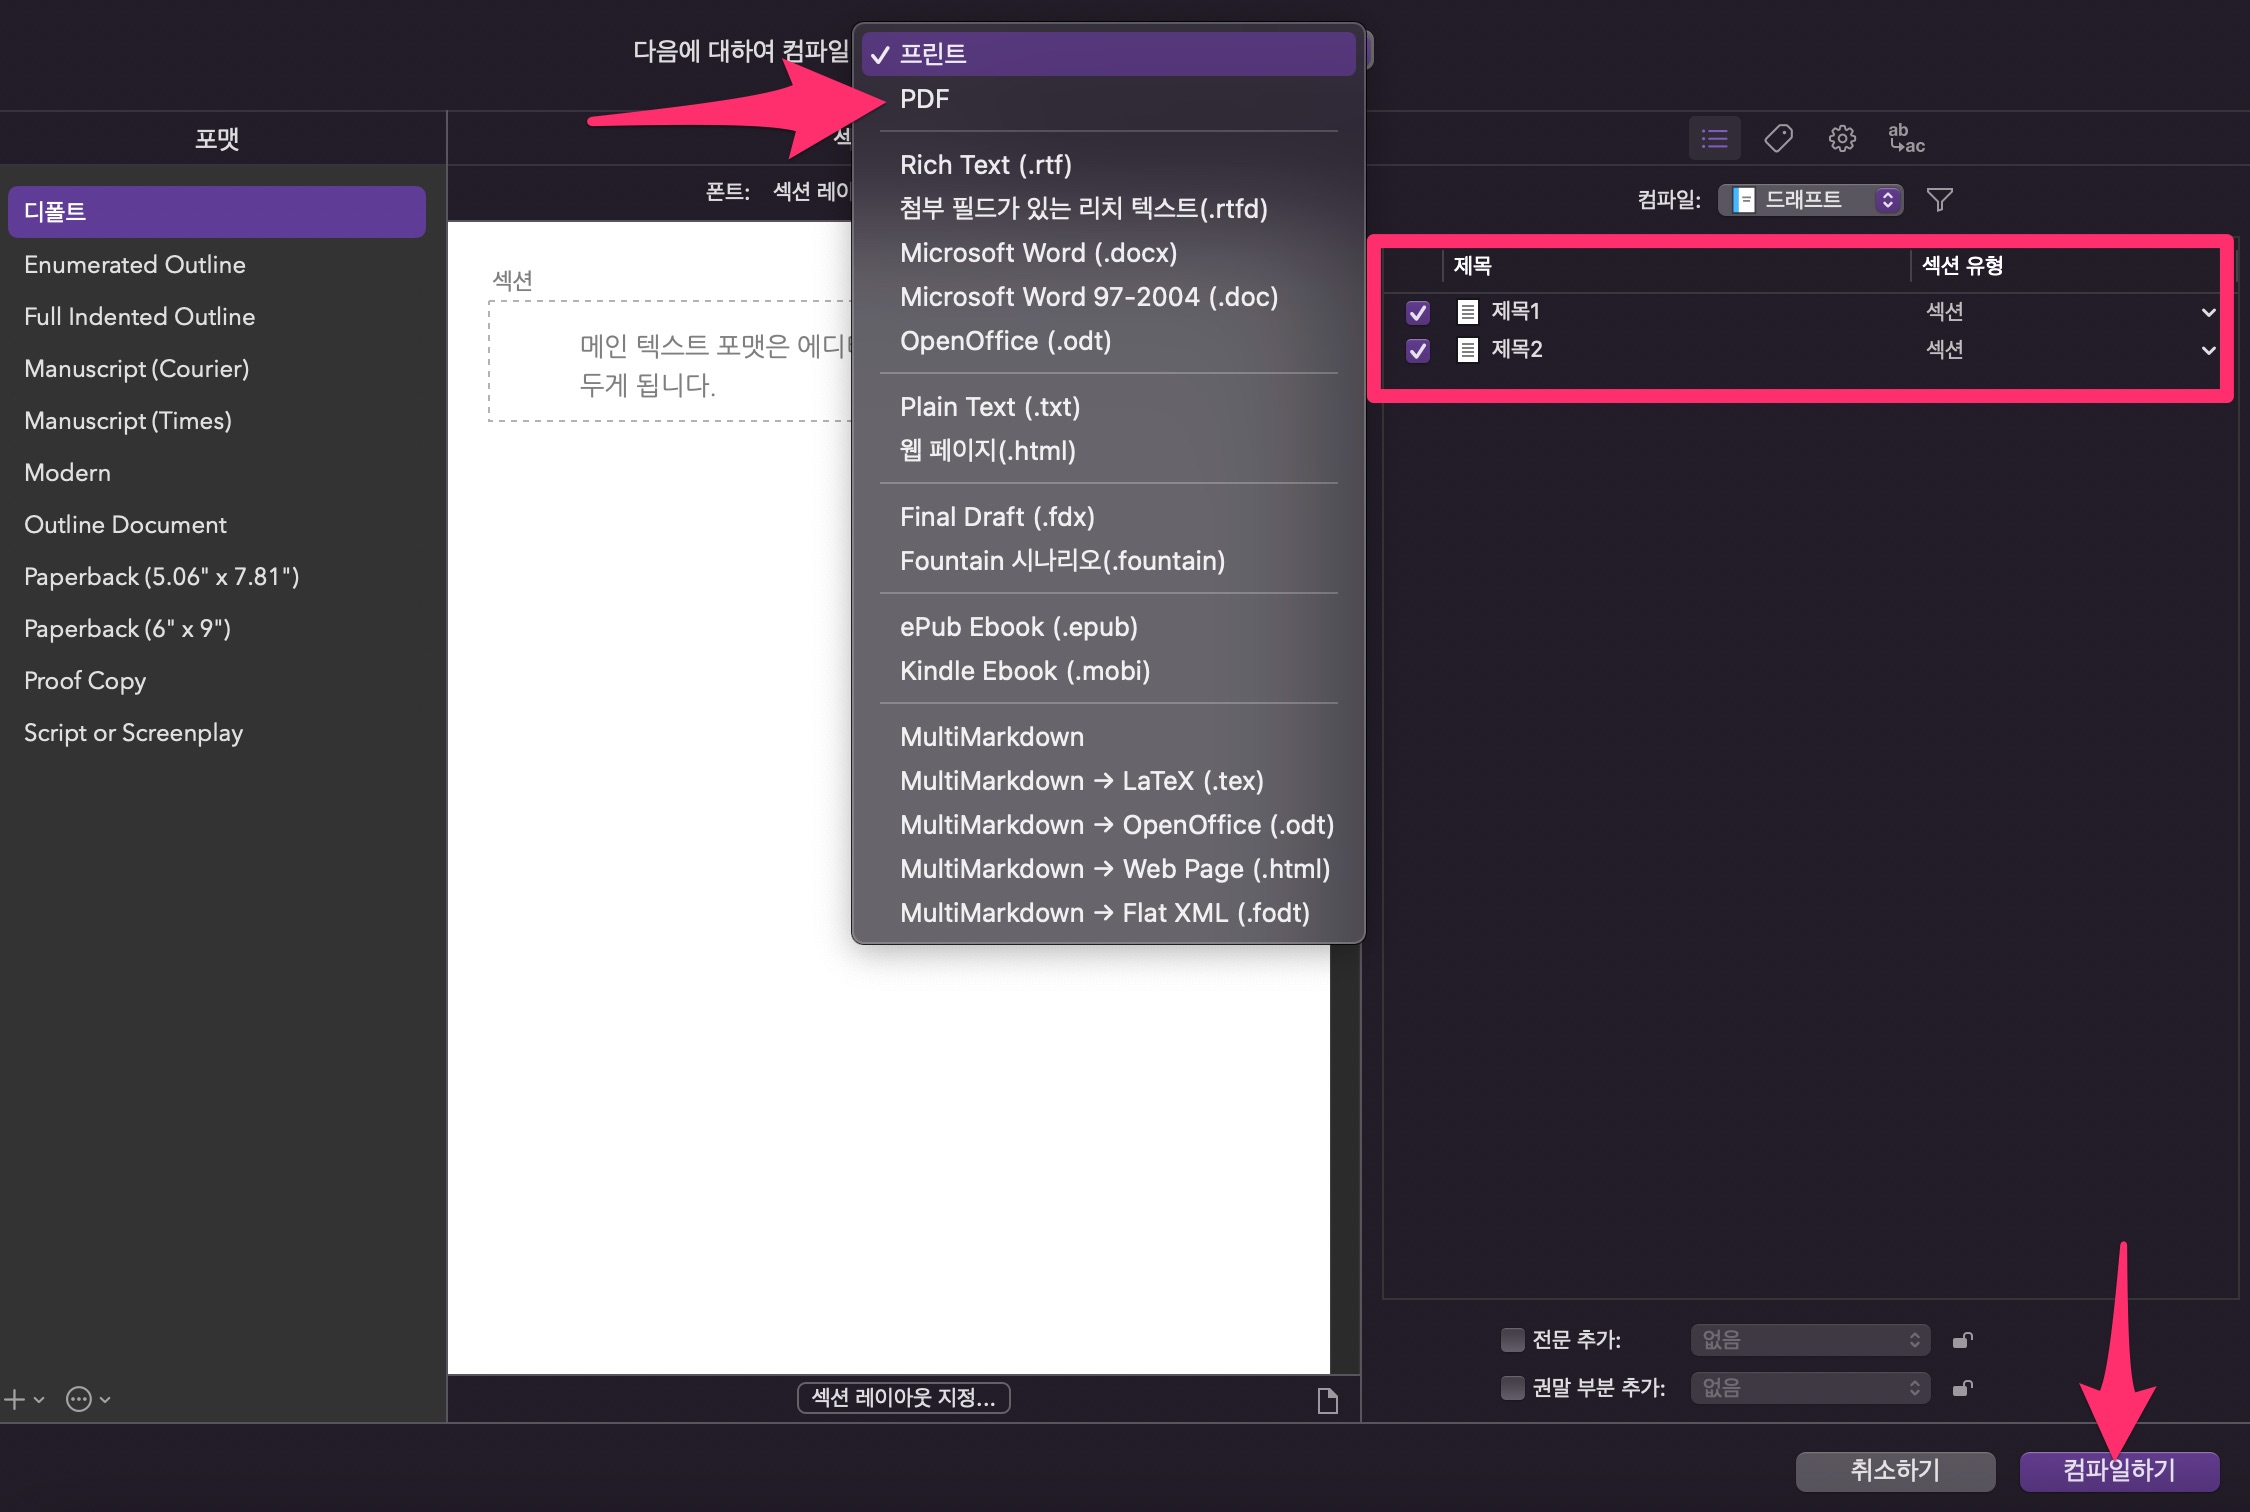
Task: Expand section type dropdown for 제목1
Action: [2208, 312]
